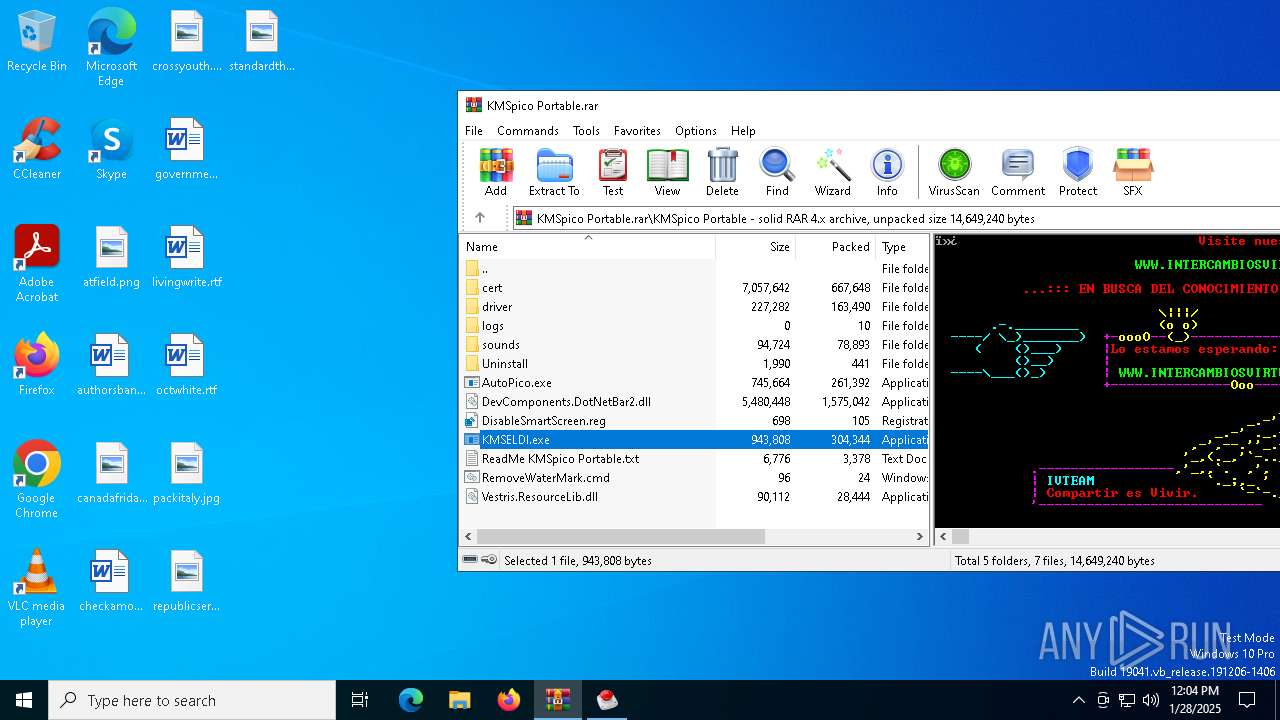Select DevComponents.DotNetBar2.dll file
The width and height of the screenshot is (1280, 720).
pyautogui.click(x=694, y=402)
